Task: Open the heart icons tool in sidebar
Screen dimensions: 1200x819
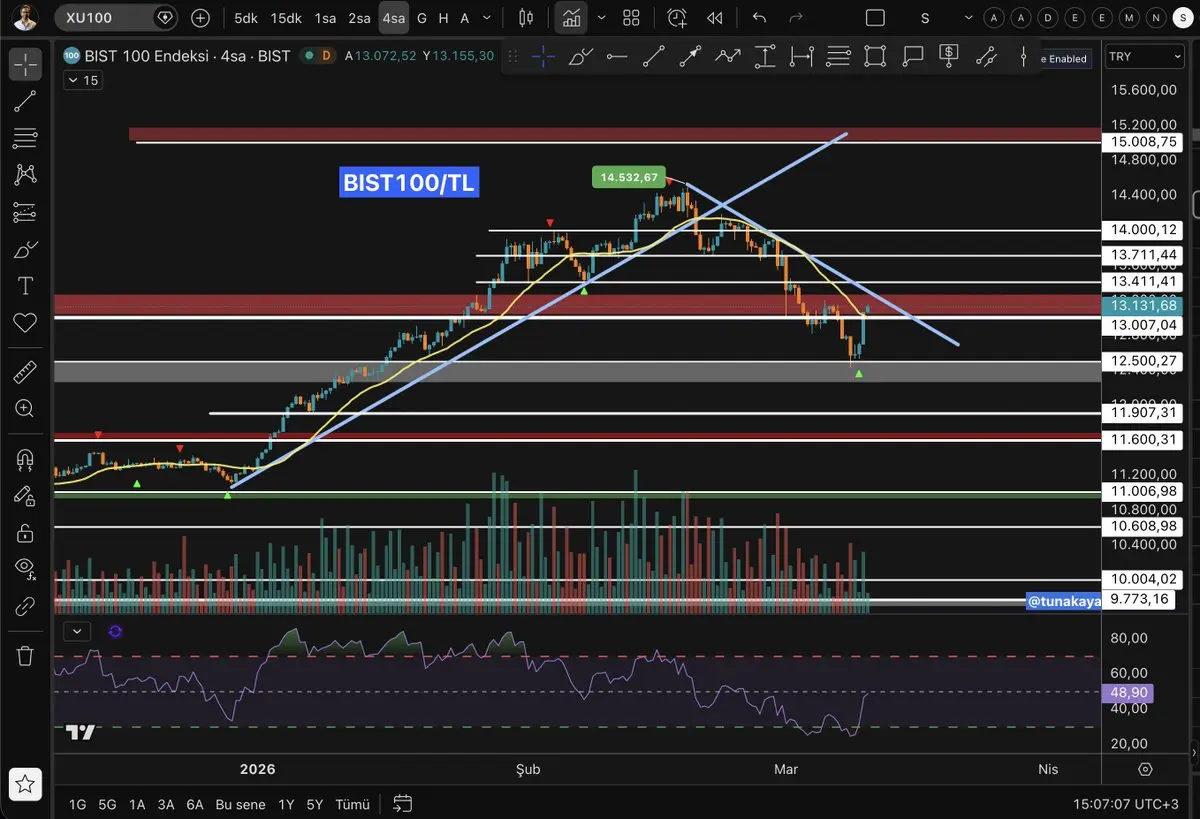Action: pyautogui.click(x=25, y=323)
